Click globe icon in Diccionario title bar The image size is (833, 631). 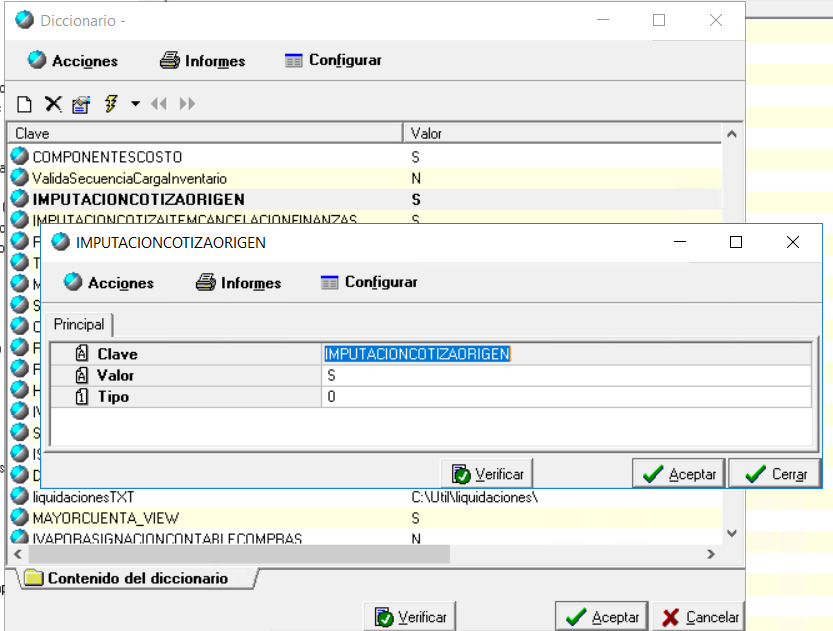click(24, 20)
